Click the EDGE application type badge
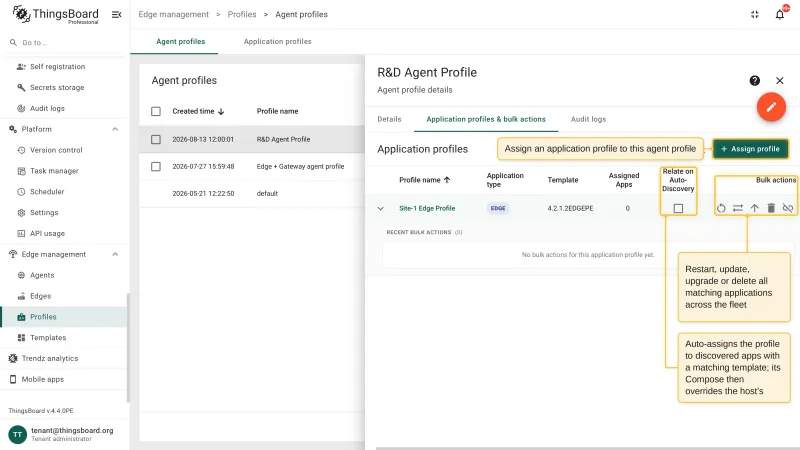The image size is (800, 450). pos(498,208)
